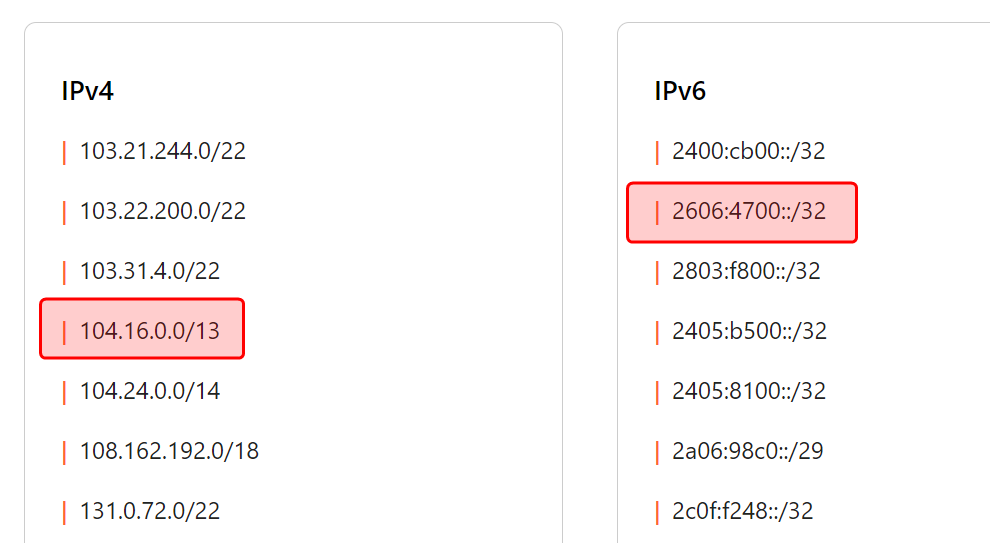Click the orange marker before 2400:cb00::/32
This screenshot has width=990, height=543.
[x=657, y=152]
